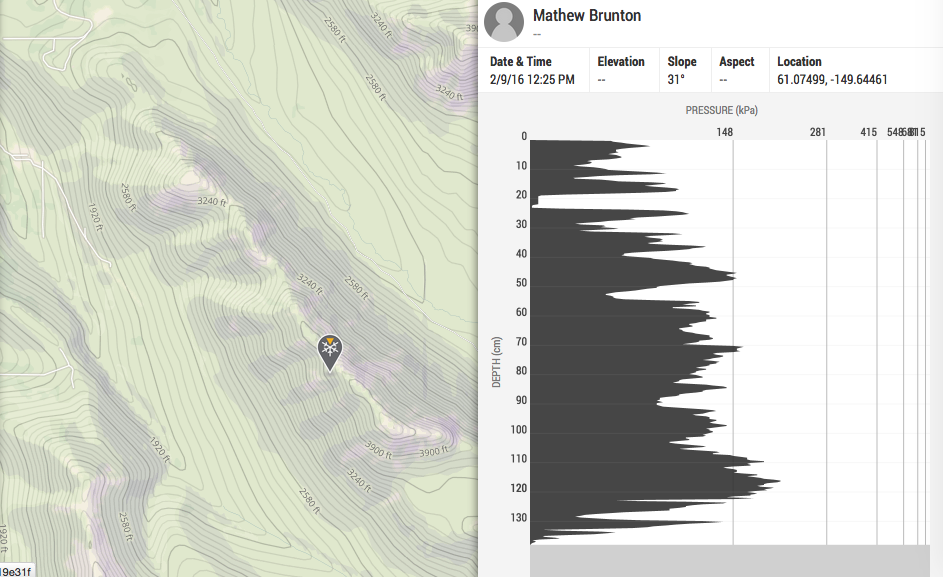Screen dimensions: 943x577
Task: Click the Elevation field header
Action: [621, 61]
